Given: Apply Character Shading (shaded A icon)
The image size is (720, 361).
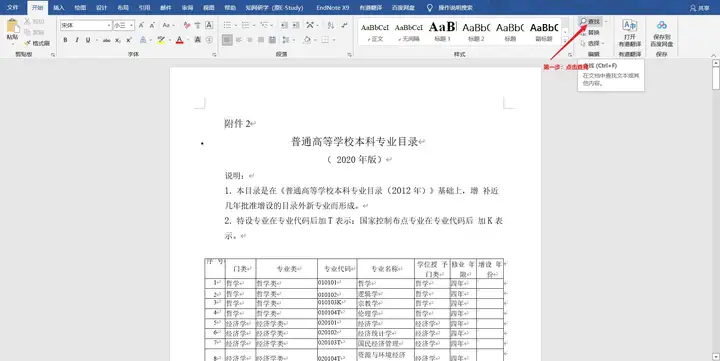Looking at the screenshot, I should click(x=197, y=40).
